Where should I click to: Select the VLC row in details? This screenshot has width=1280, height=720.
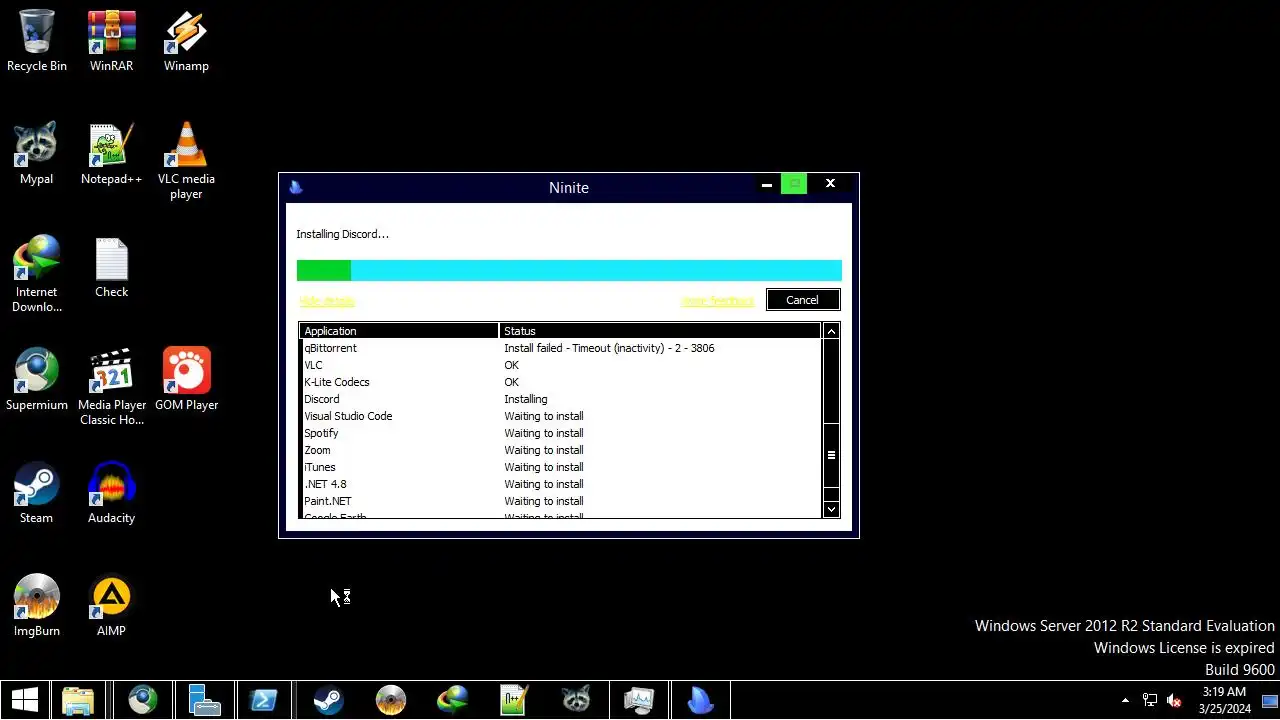click(x=560, y=365)
